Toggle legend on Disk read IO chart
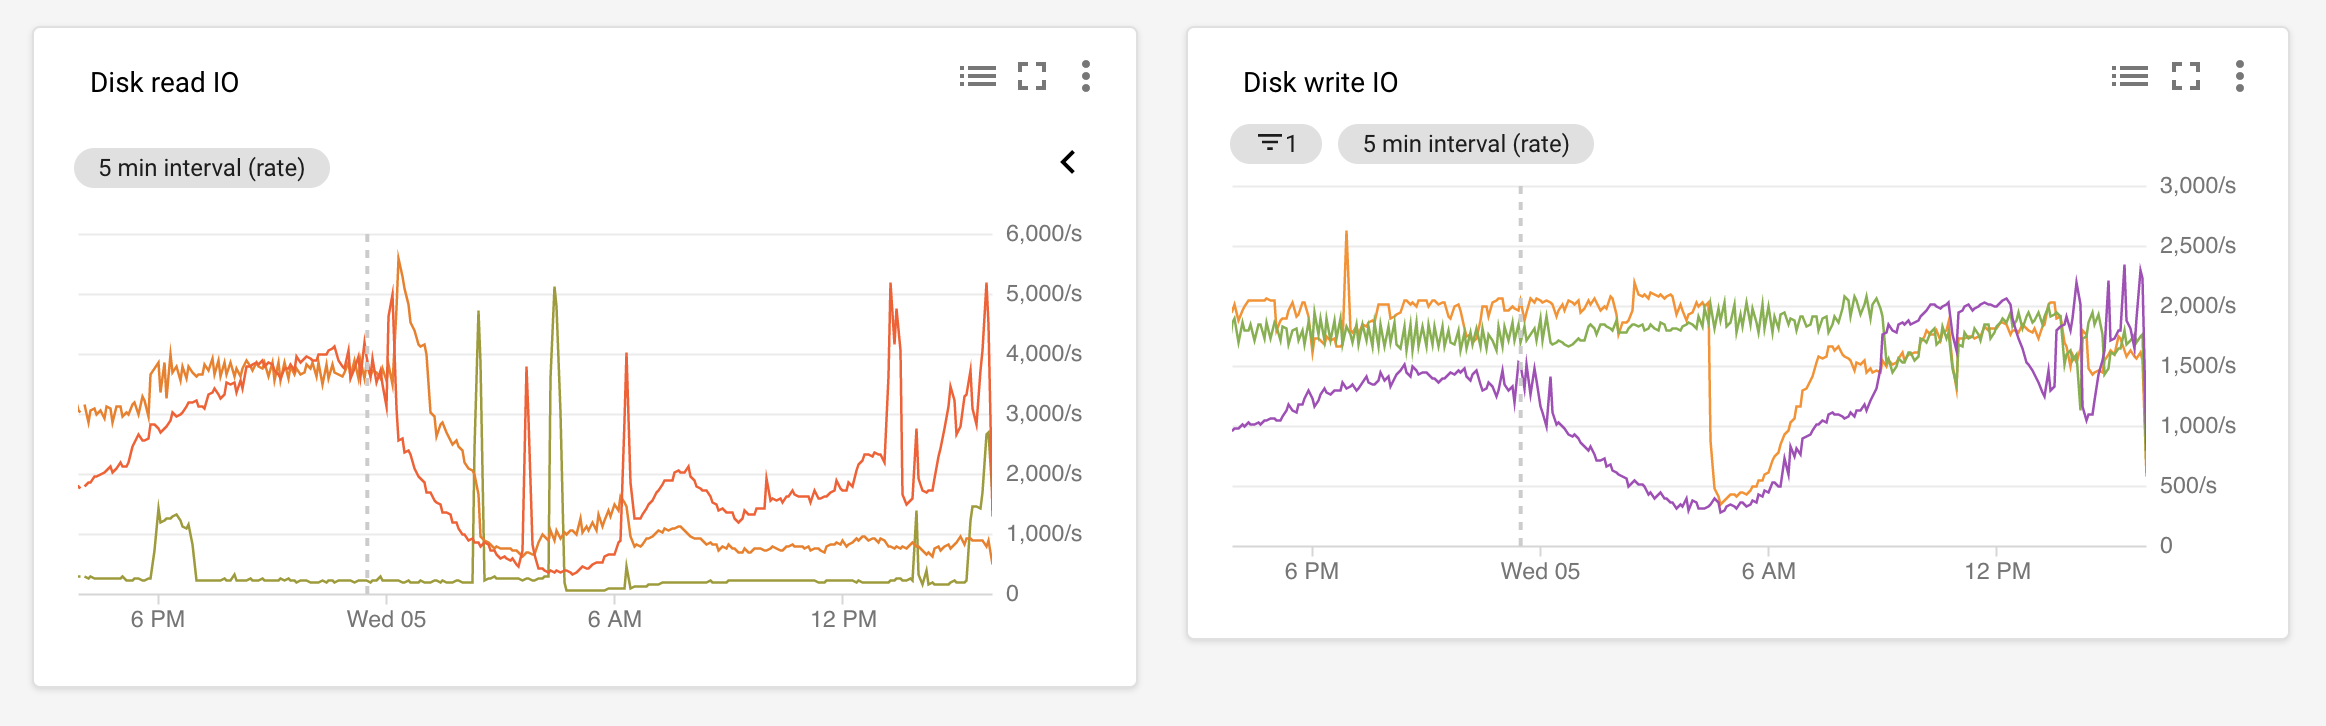The image size is (2326, 726). pos(977,76)
